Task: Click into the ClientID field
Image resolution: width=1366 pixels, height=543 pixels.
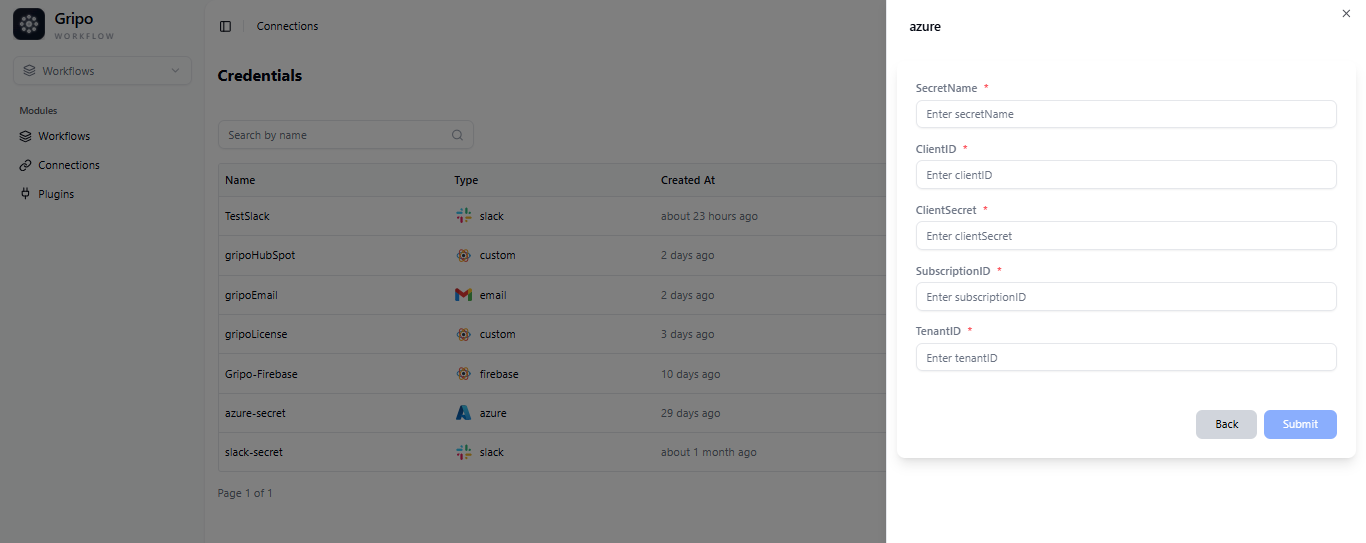Action: (1125, 175)
